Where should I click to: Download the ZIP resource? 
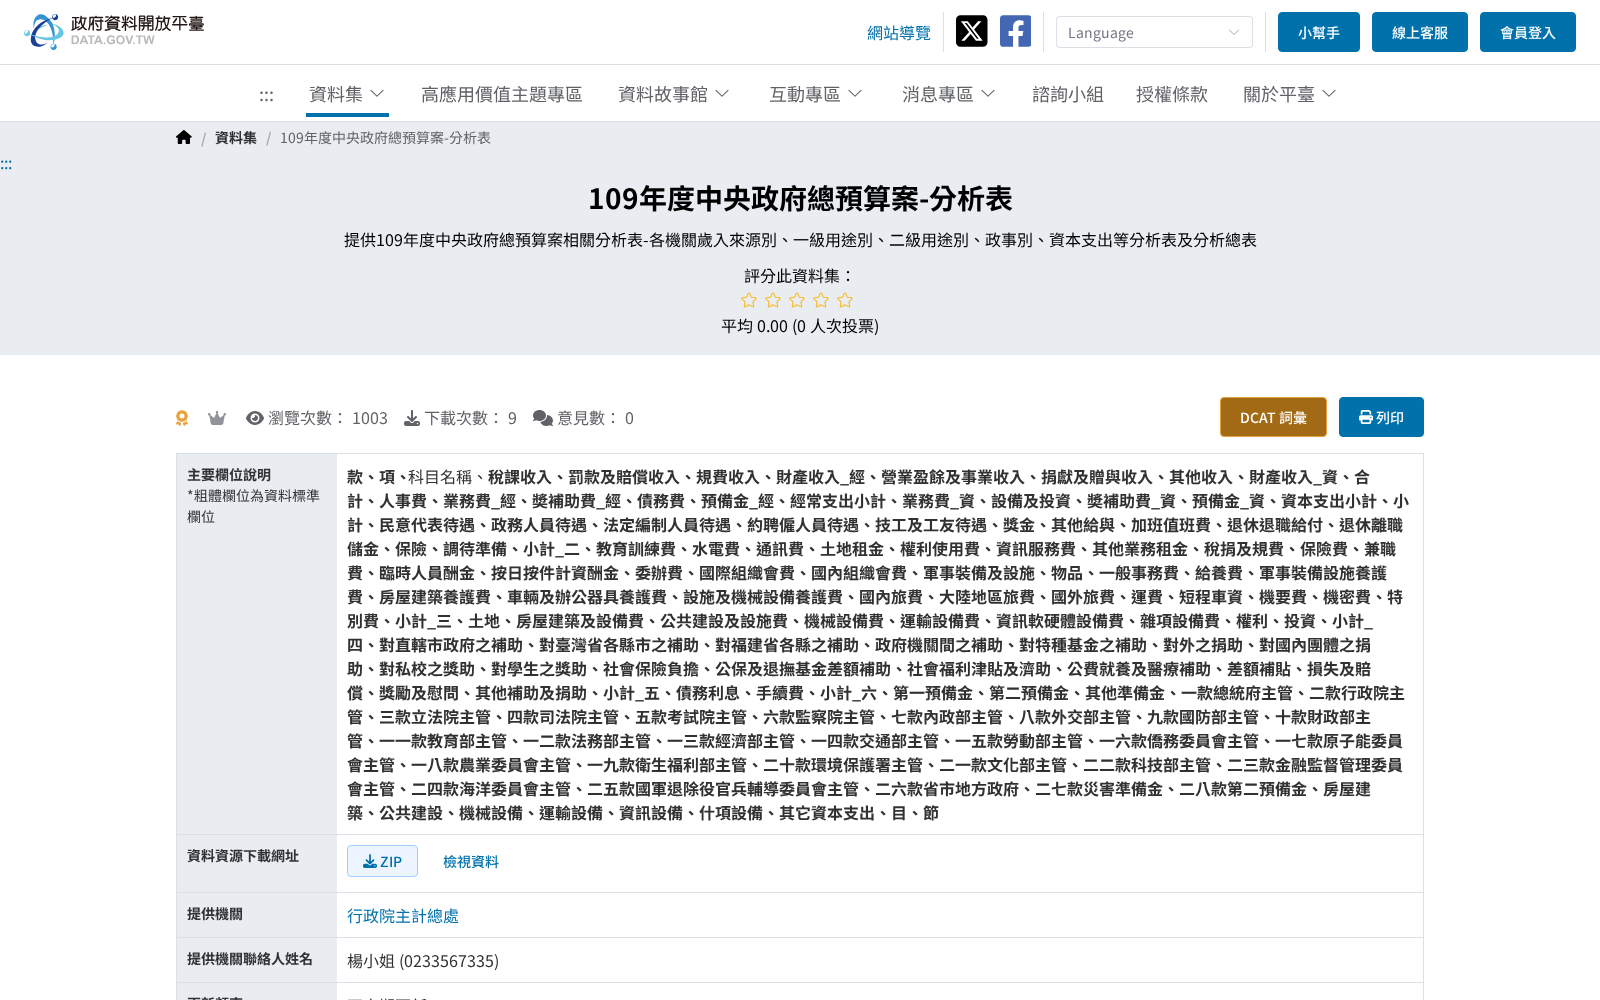382,861
